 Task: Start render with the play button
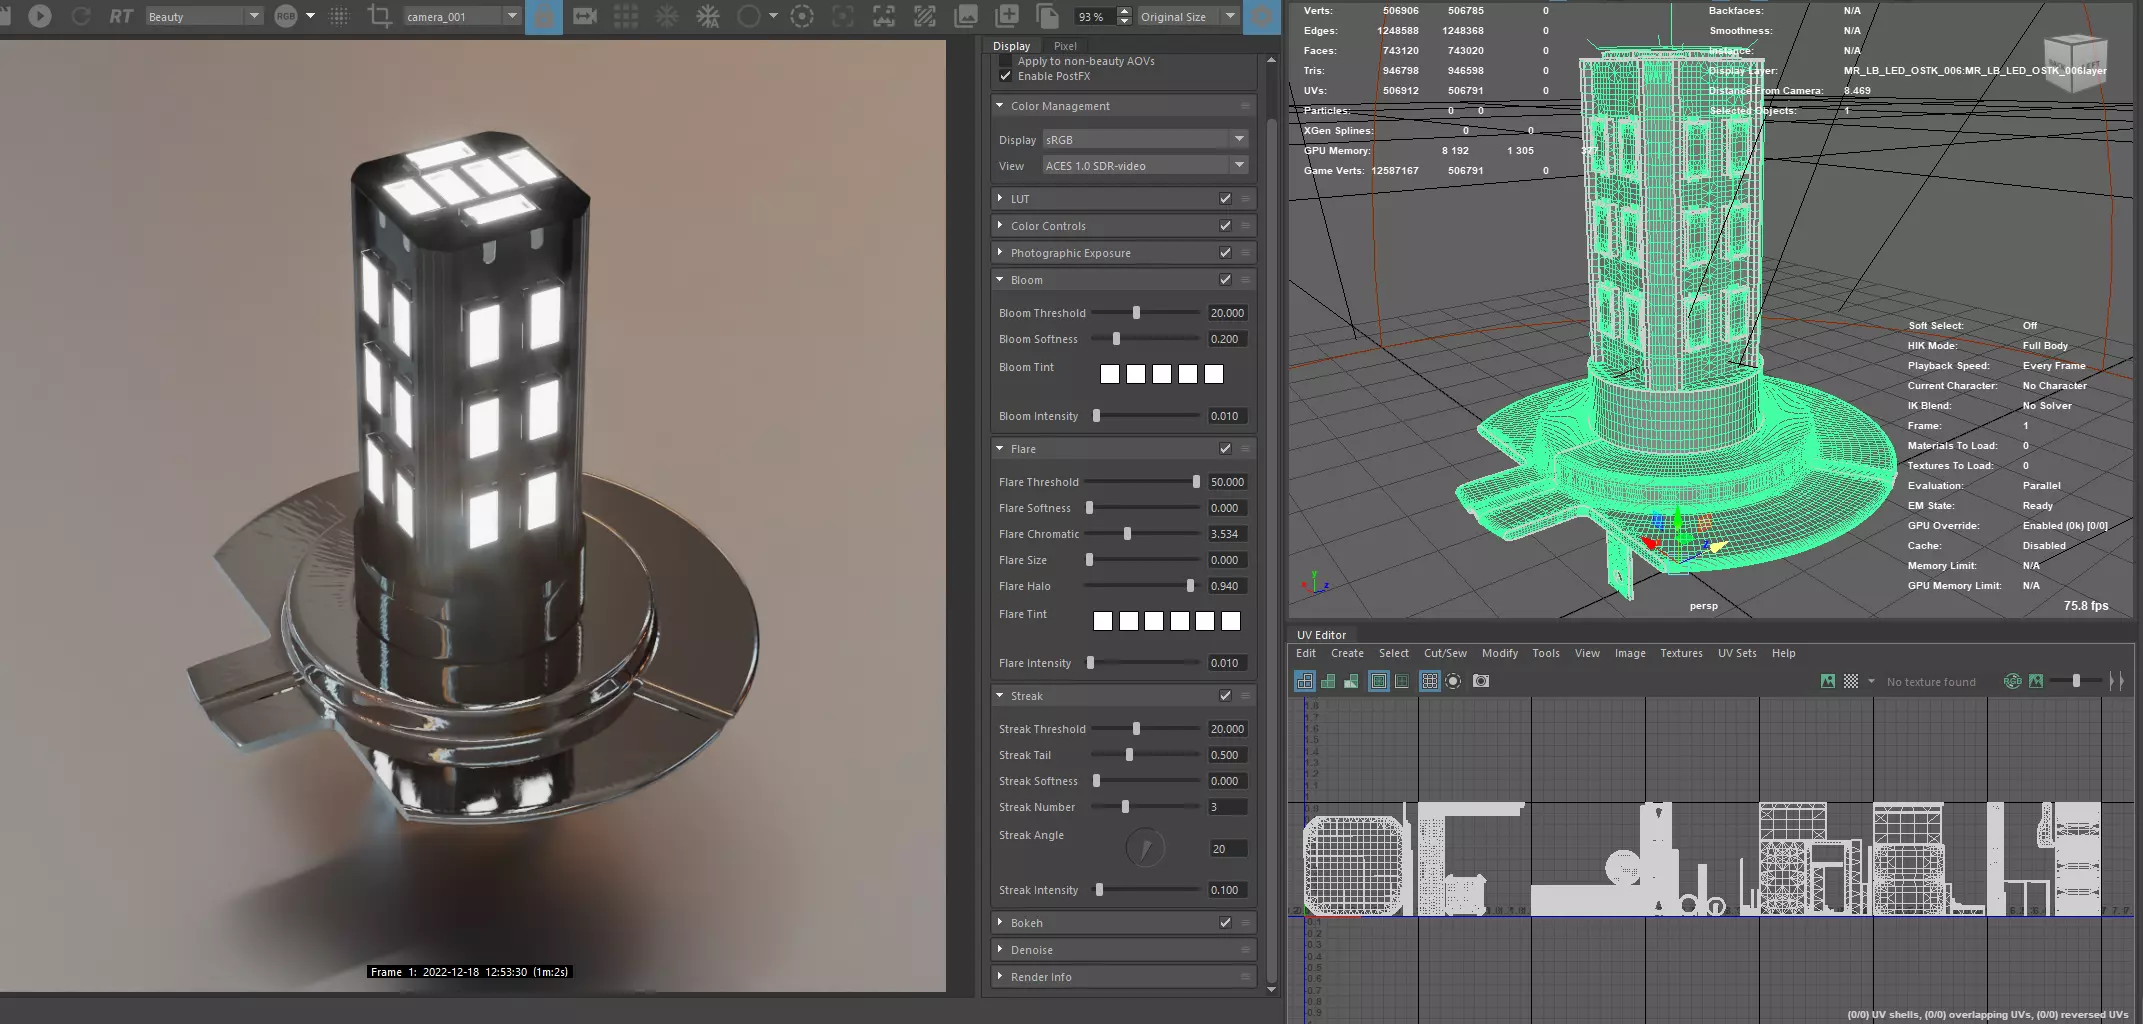coord(40,16)
